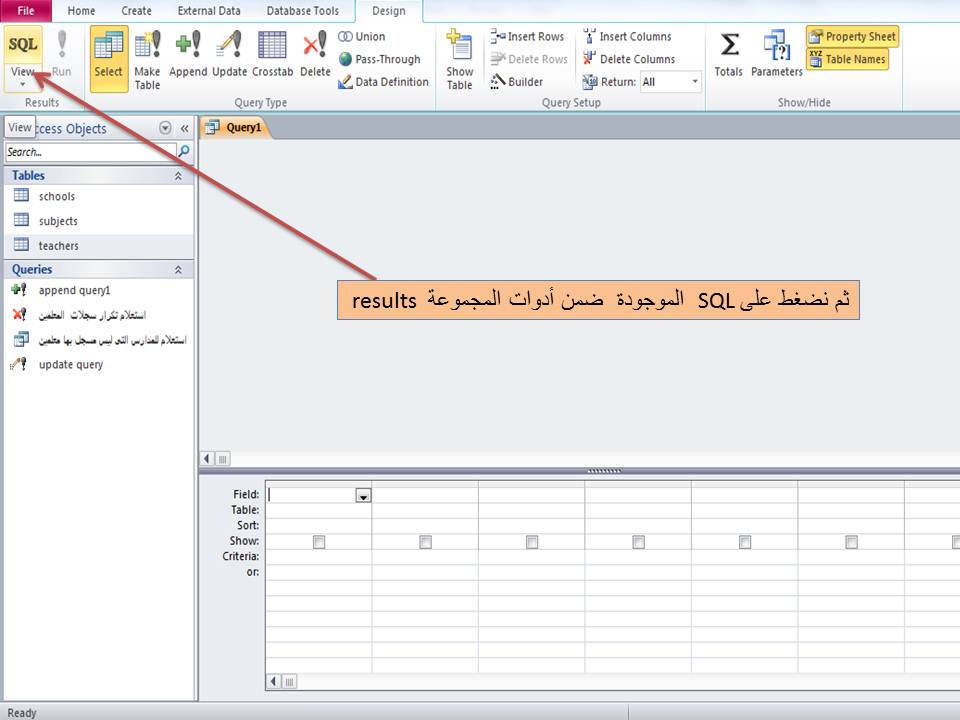Screen dimensions: 960x720
Task: Select the SQL View icon in Results group
Action: click(x=21, y=45)
